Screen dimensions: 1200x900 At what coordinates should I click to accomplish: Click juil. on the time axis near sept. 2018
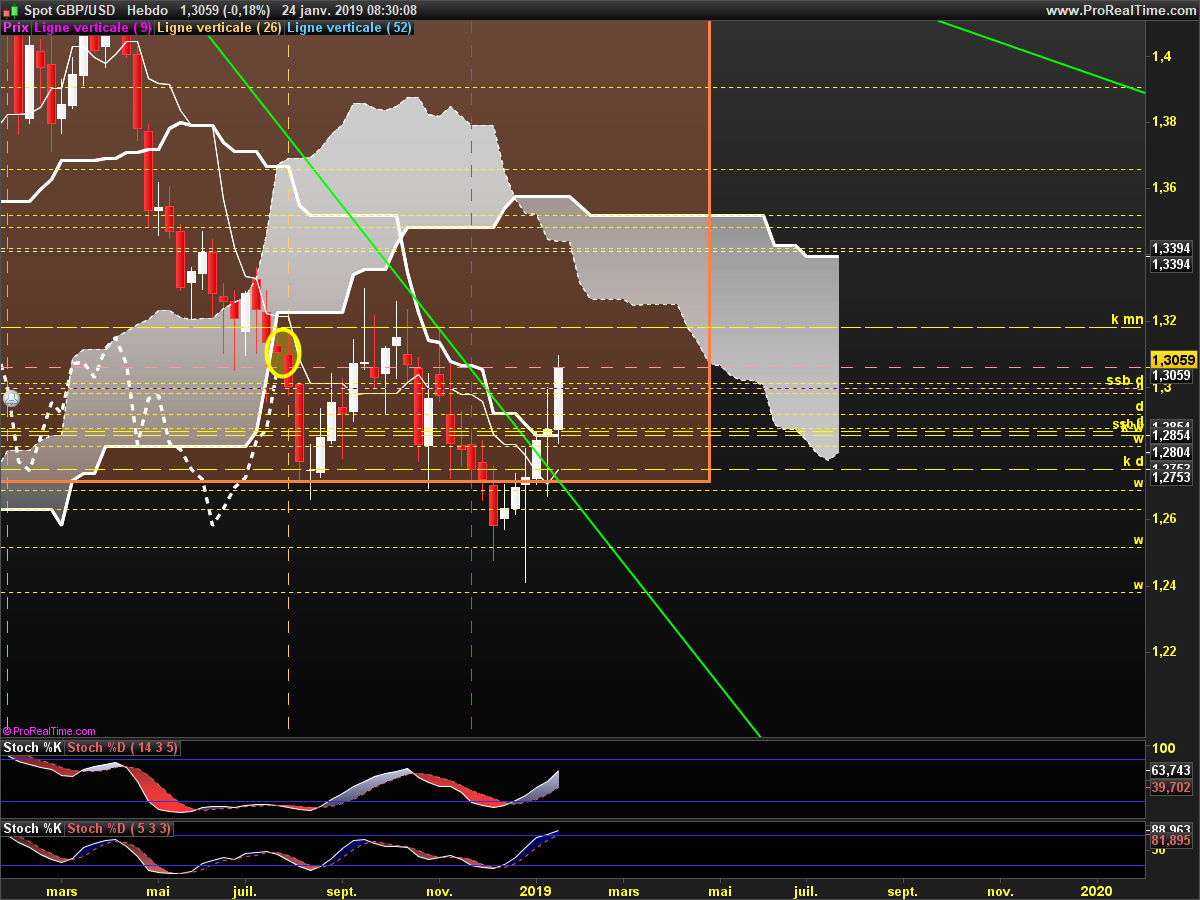point(245,890)
